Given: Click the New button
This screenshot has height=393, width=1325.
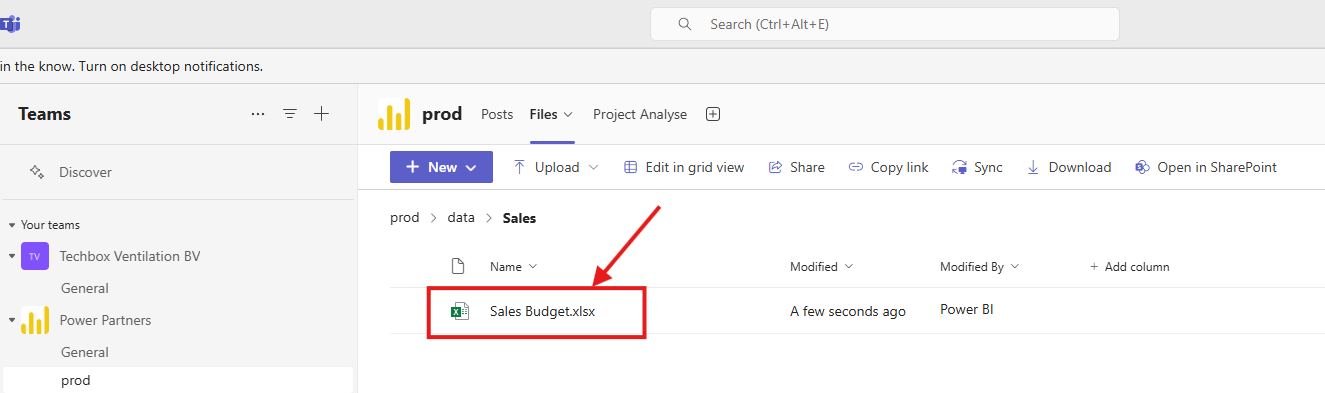Looking at the screenshot, I should click(x=441, y=167).
